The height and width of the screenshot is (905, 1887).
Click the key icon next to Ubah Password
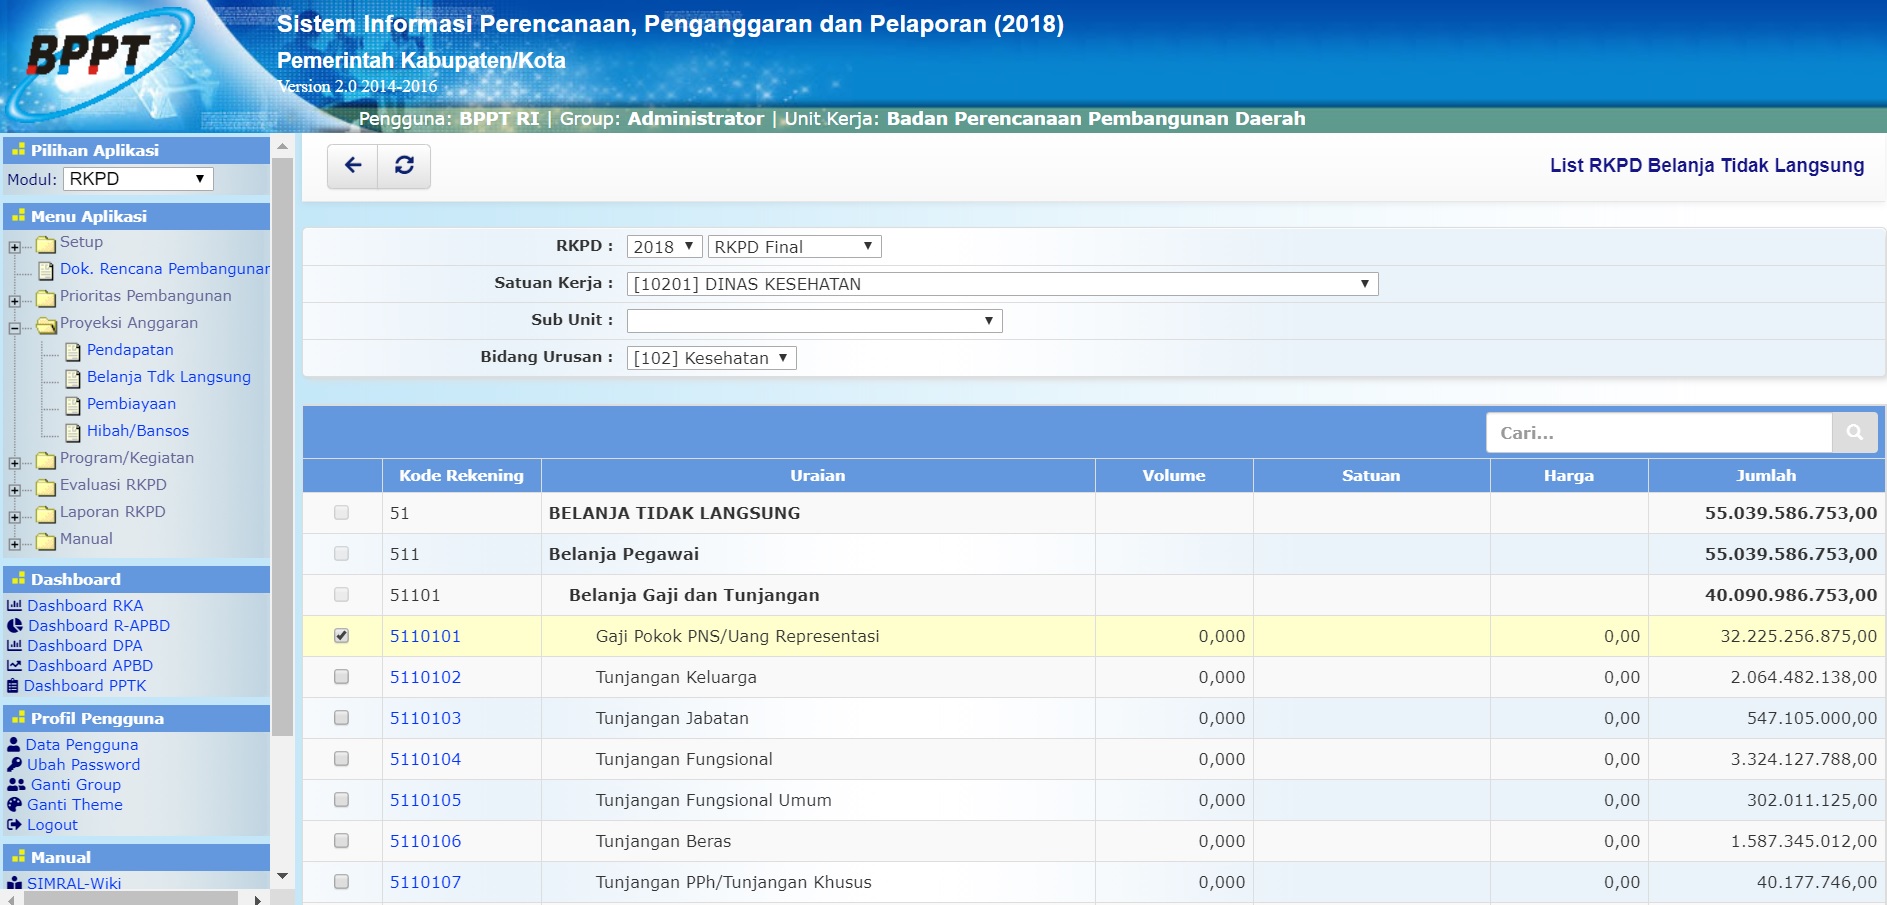[16, 764]
